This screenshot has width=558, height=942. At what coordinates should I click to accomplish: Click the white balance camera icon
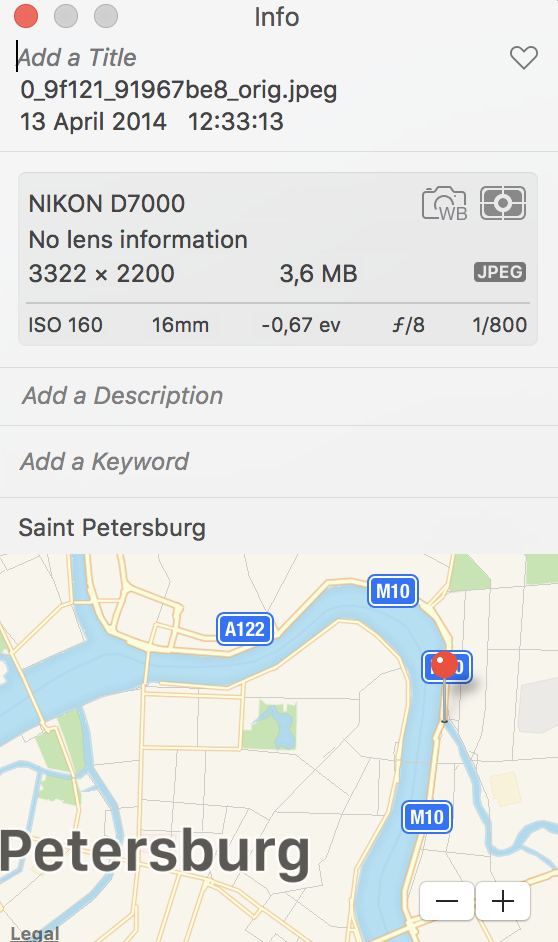coord(444,204)
